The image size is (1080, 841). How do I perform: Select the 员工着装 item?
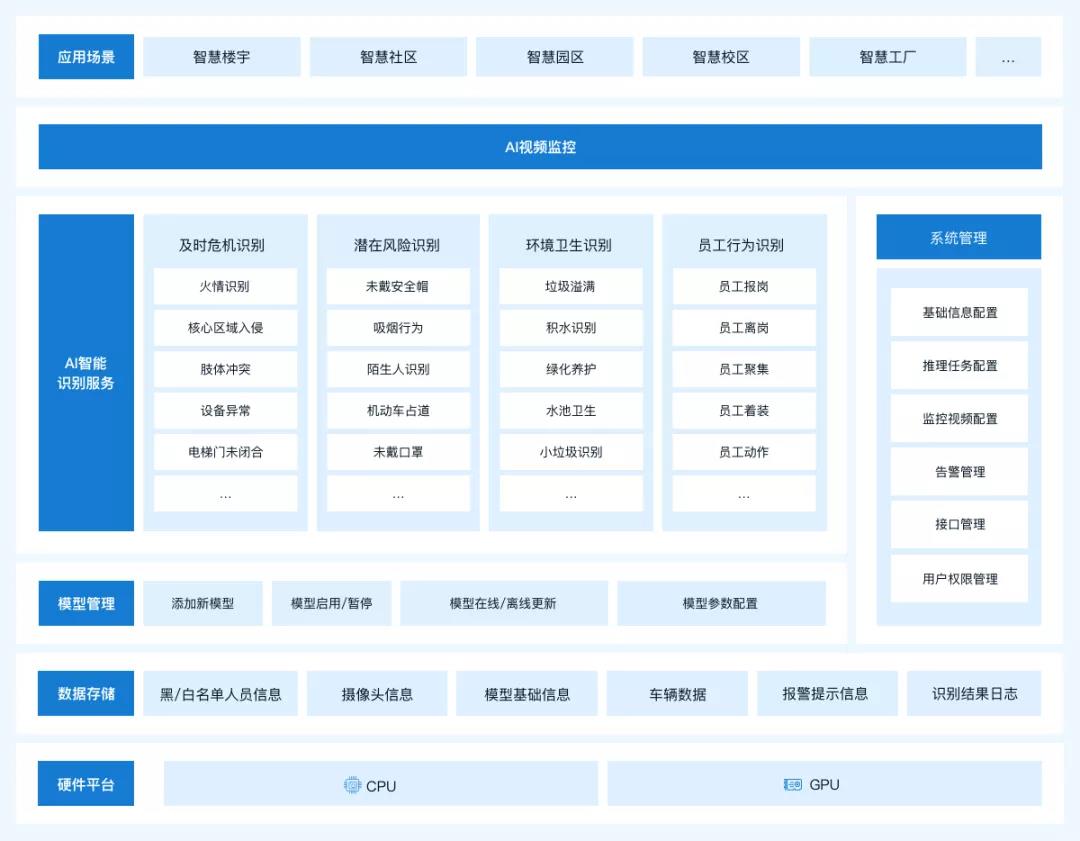coord(744,411)
